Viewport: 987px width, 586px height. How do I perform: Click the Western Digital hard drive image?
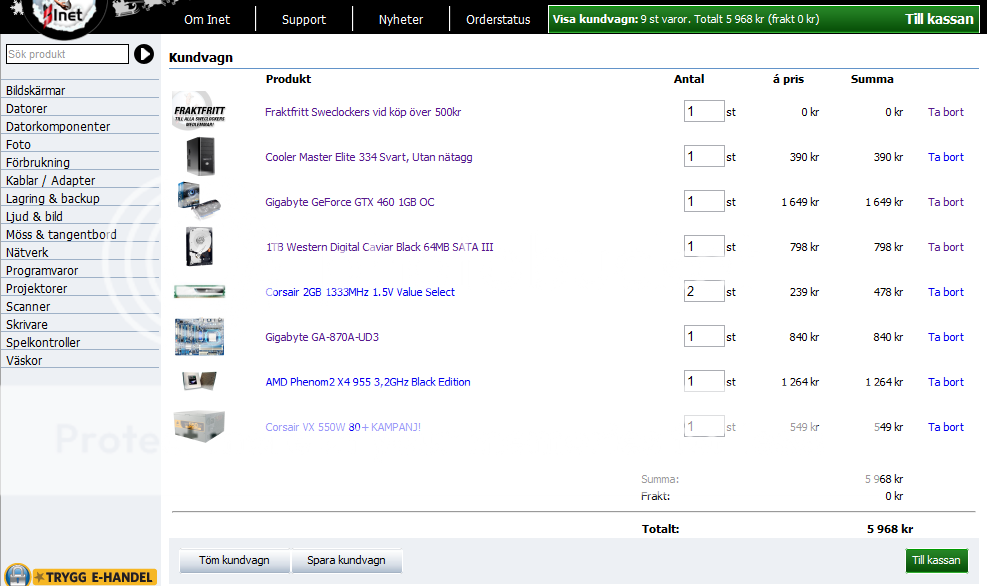[x=199, y=246]
